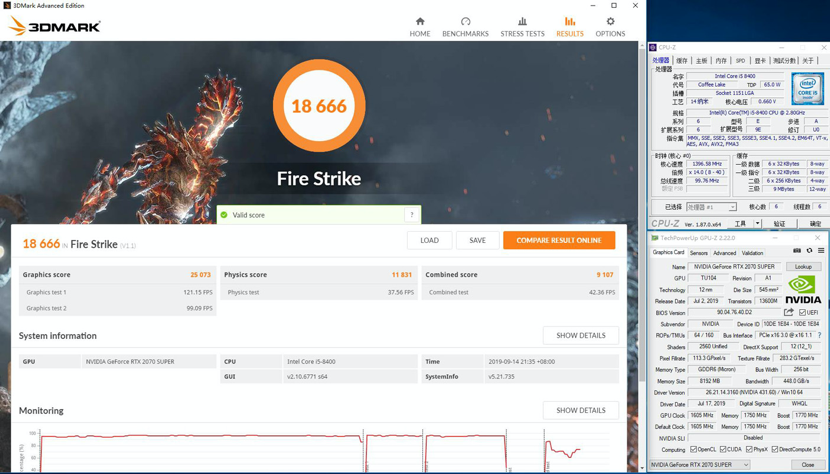Open the GPU selection dropdown in GPU-Z
830x474 pixels.
(x=700, y=465)
